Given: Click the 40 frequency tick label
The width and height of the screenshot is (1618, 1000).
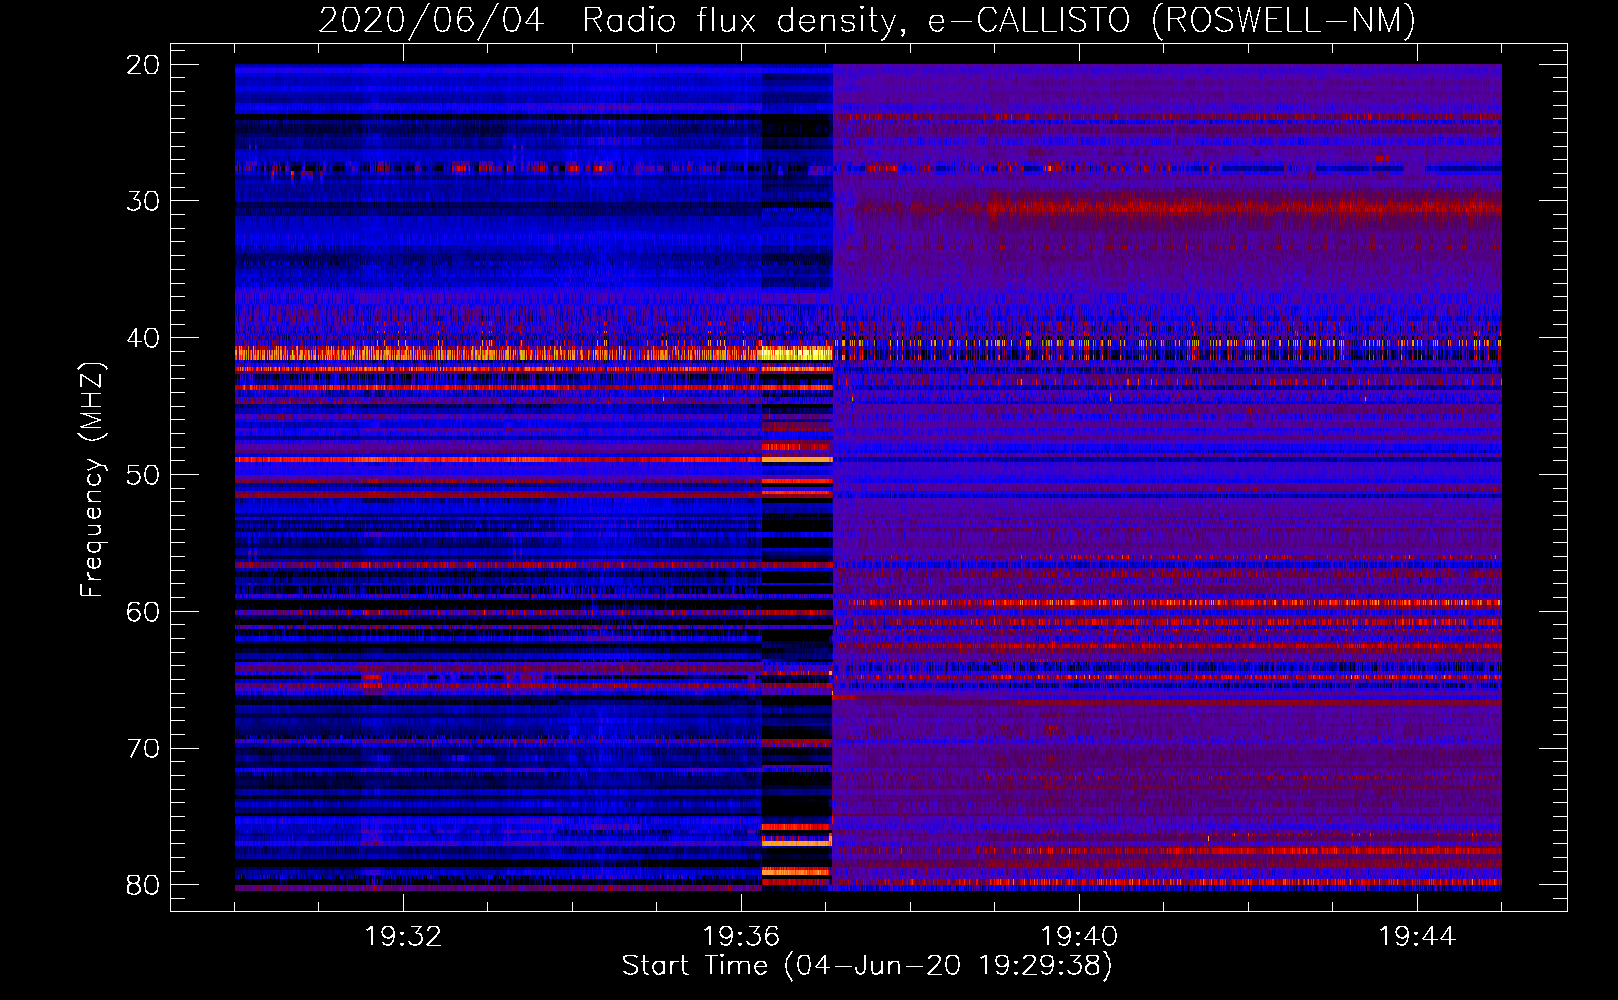Looking at the screenshot, I should (144, 338).
